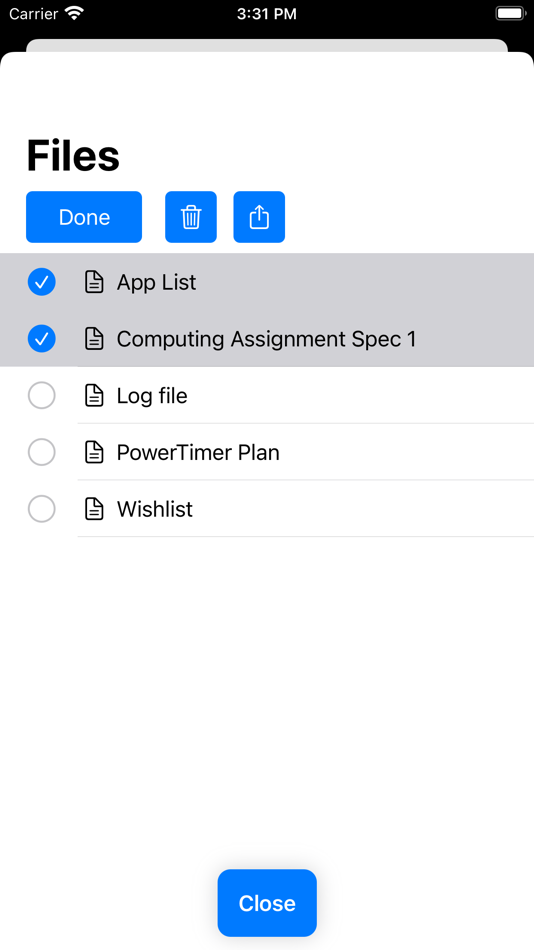The width and height of the screenshot is (534, 950).
Task: Choose the Wishlist file name
Action: (x=155, y=509)
